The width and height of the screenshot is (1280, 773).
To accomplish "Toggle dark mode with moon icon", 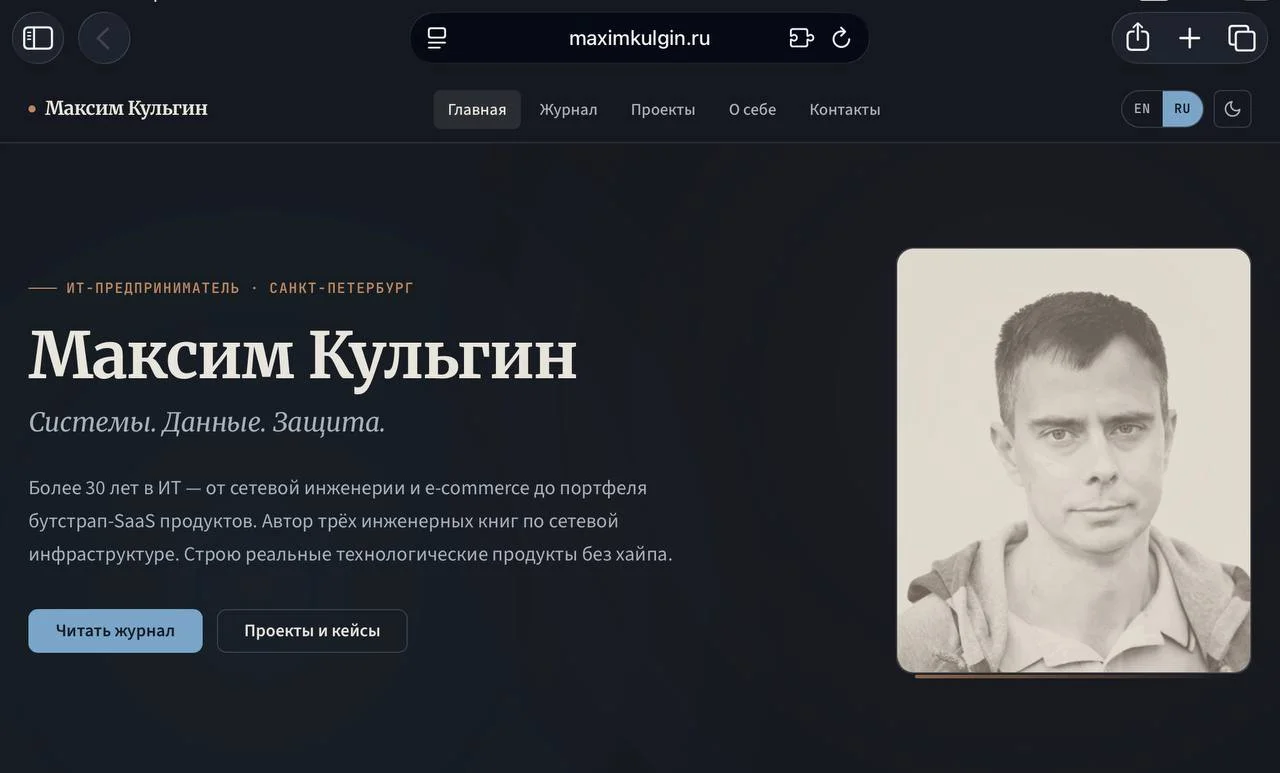I will (1232, 109).
